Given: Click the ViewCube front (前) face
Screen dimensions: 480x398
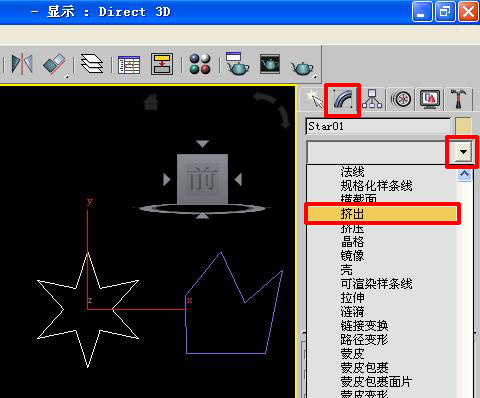Looking at the screenshot, I should coord(202,179).
